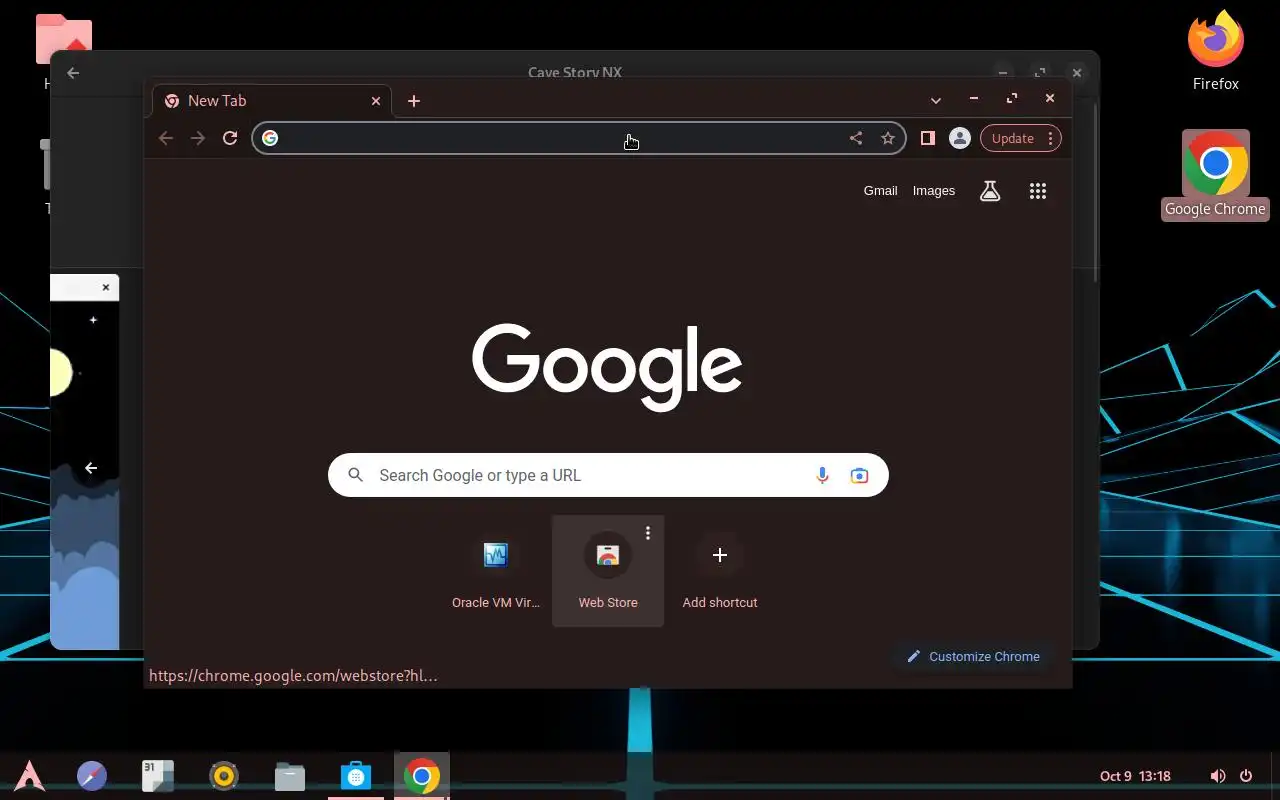Viewport: 1280px width, 800px height.
Task: Switch to Chrome in taskbar
Action: pyautogui.click(x=422, y=776)
